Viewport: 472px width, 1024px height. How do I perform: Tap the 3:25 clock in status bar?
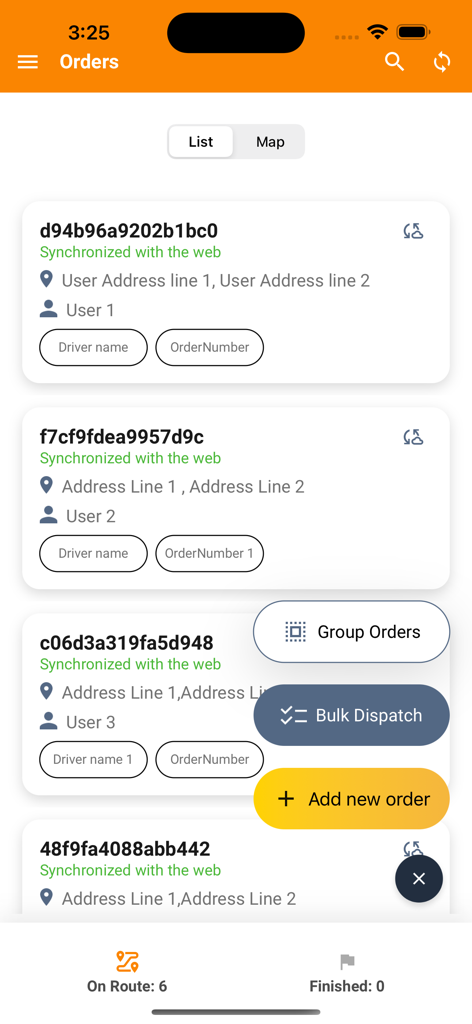tap(89, 32)
